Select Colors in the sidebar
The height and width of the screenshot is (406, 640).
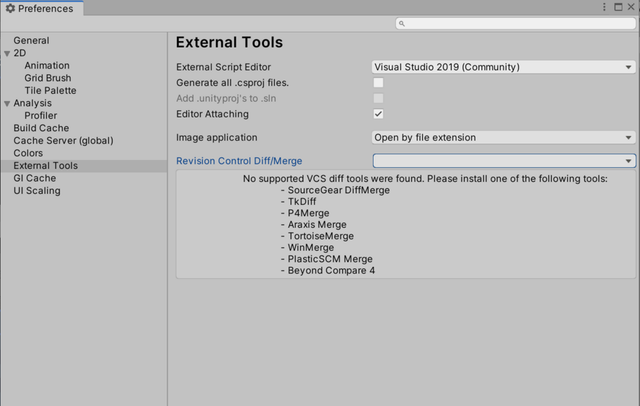click(x=28, y=153)
